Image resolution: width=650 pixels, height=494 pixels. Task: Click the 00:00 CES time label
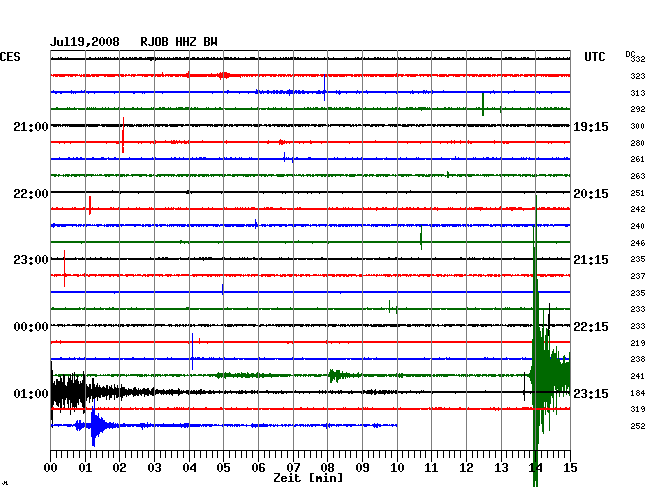coord(31,327)
